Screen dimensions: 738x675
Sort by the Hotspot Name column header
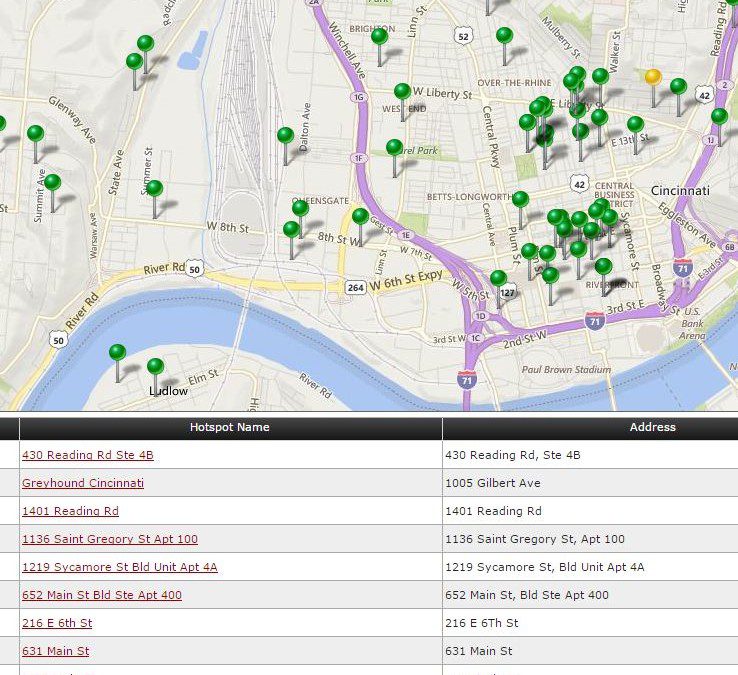[x=229, y=427]
